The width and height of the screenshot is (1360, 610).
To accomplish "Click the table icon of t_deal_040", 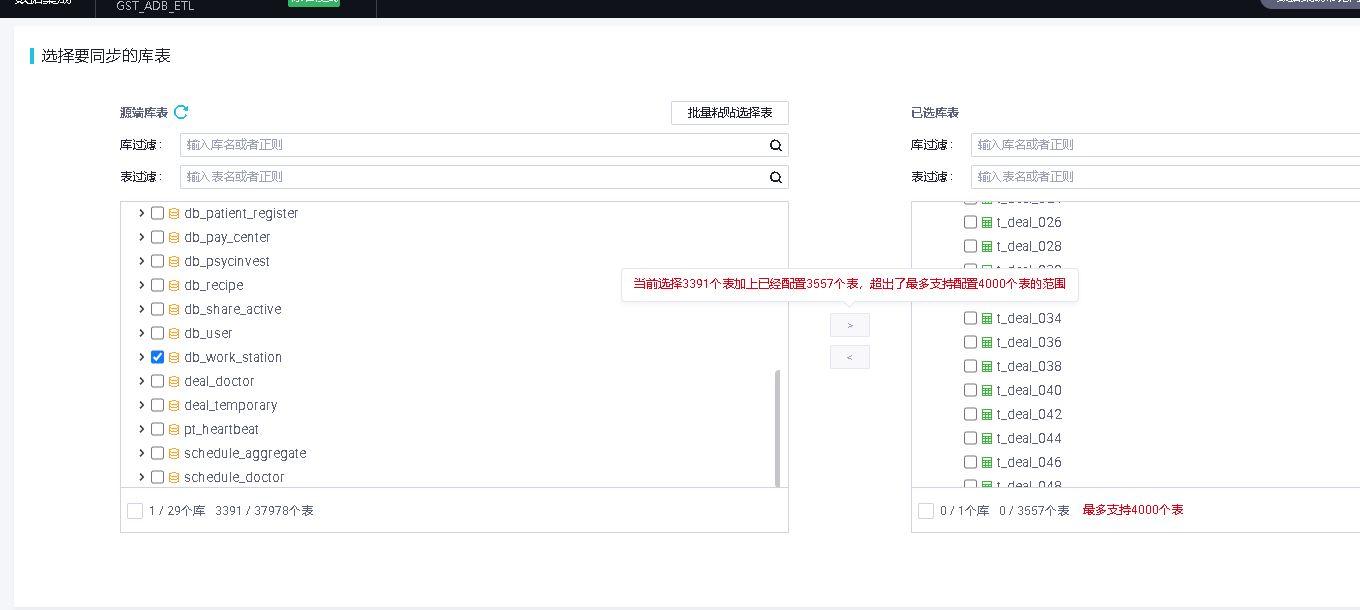I will (x=987, y=390).
